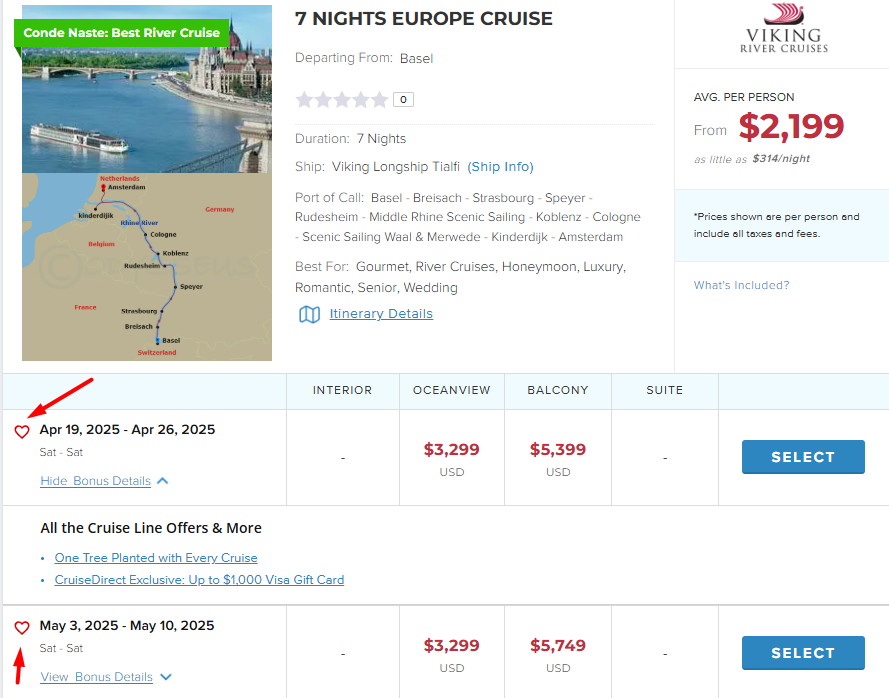Click the star rating icons
889x698 pixels.
coord(342,99)
